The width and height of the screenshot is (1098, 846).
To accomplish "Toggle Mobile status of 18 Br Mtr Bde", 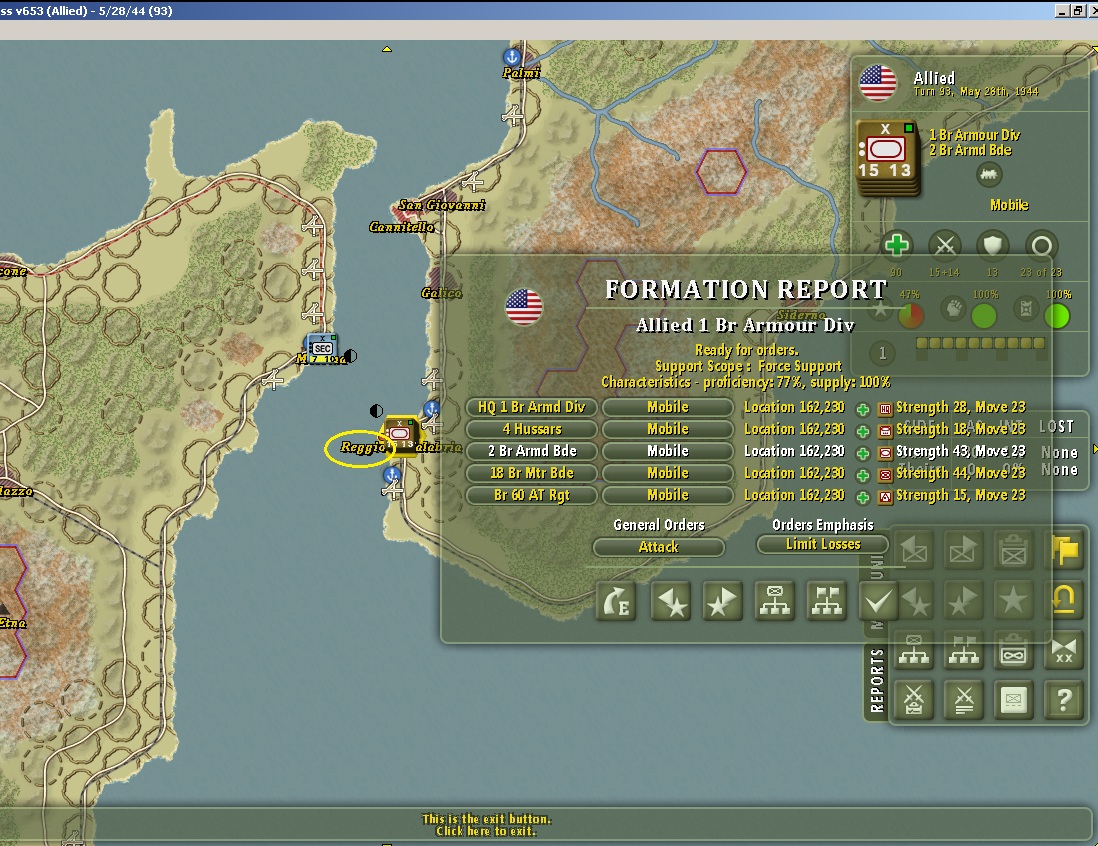I will tap(667, 473).
